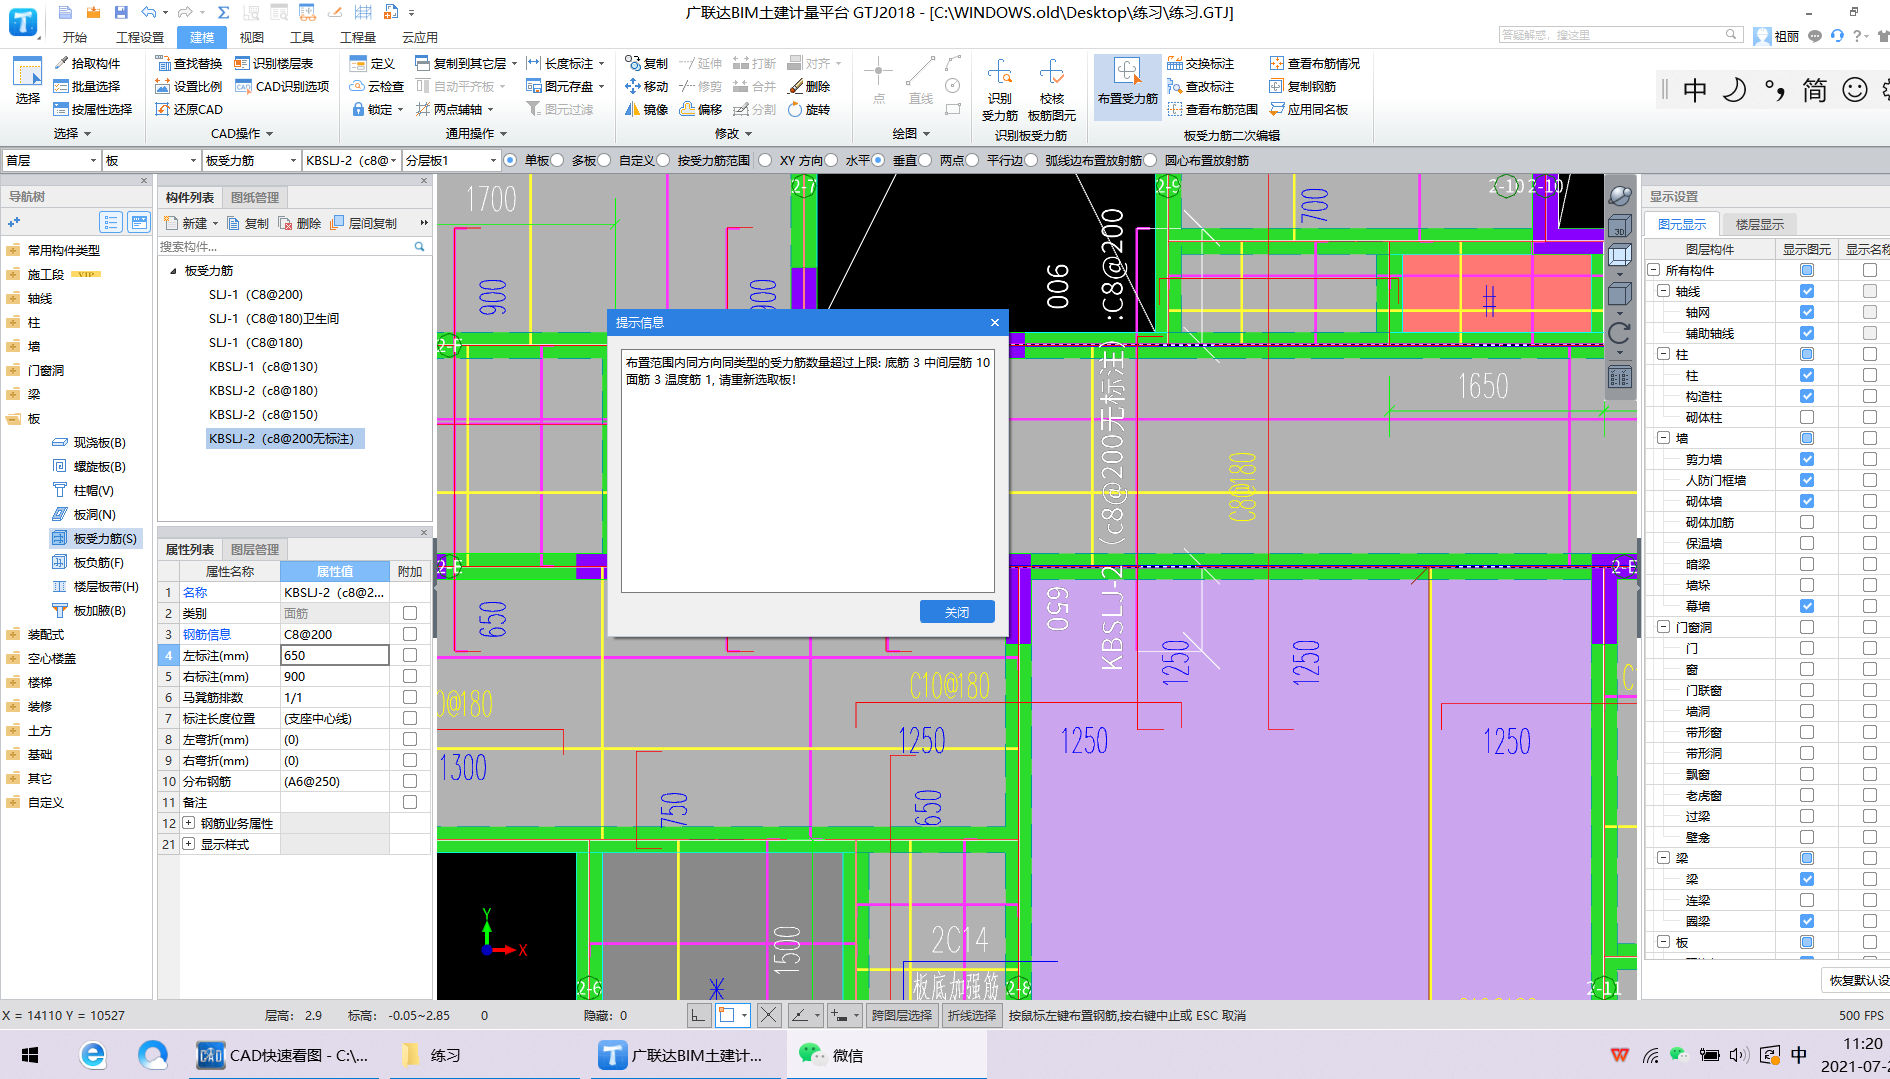The height and width of the screenshot is (1079, 1890).
Task: Switch to 视图 ribbon tab
Action: 252,37
